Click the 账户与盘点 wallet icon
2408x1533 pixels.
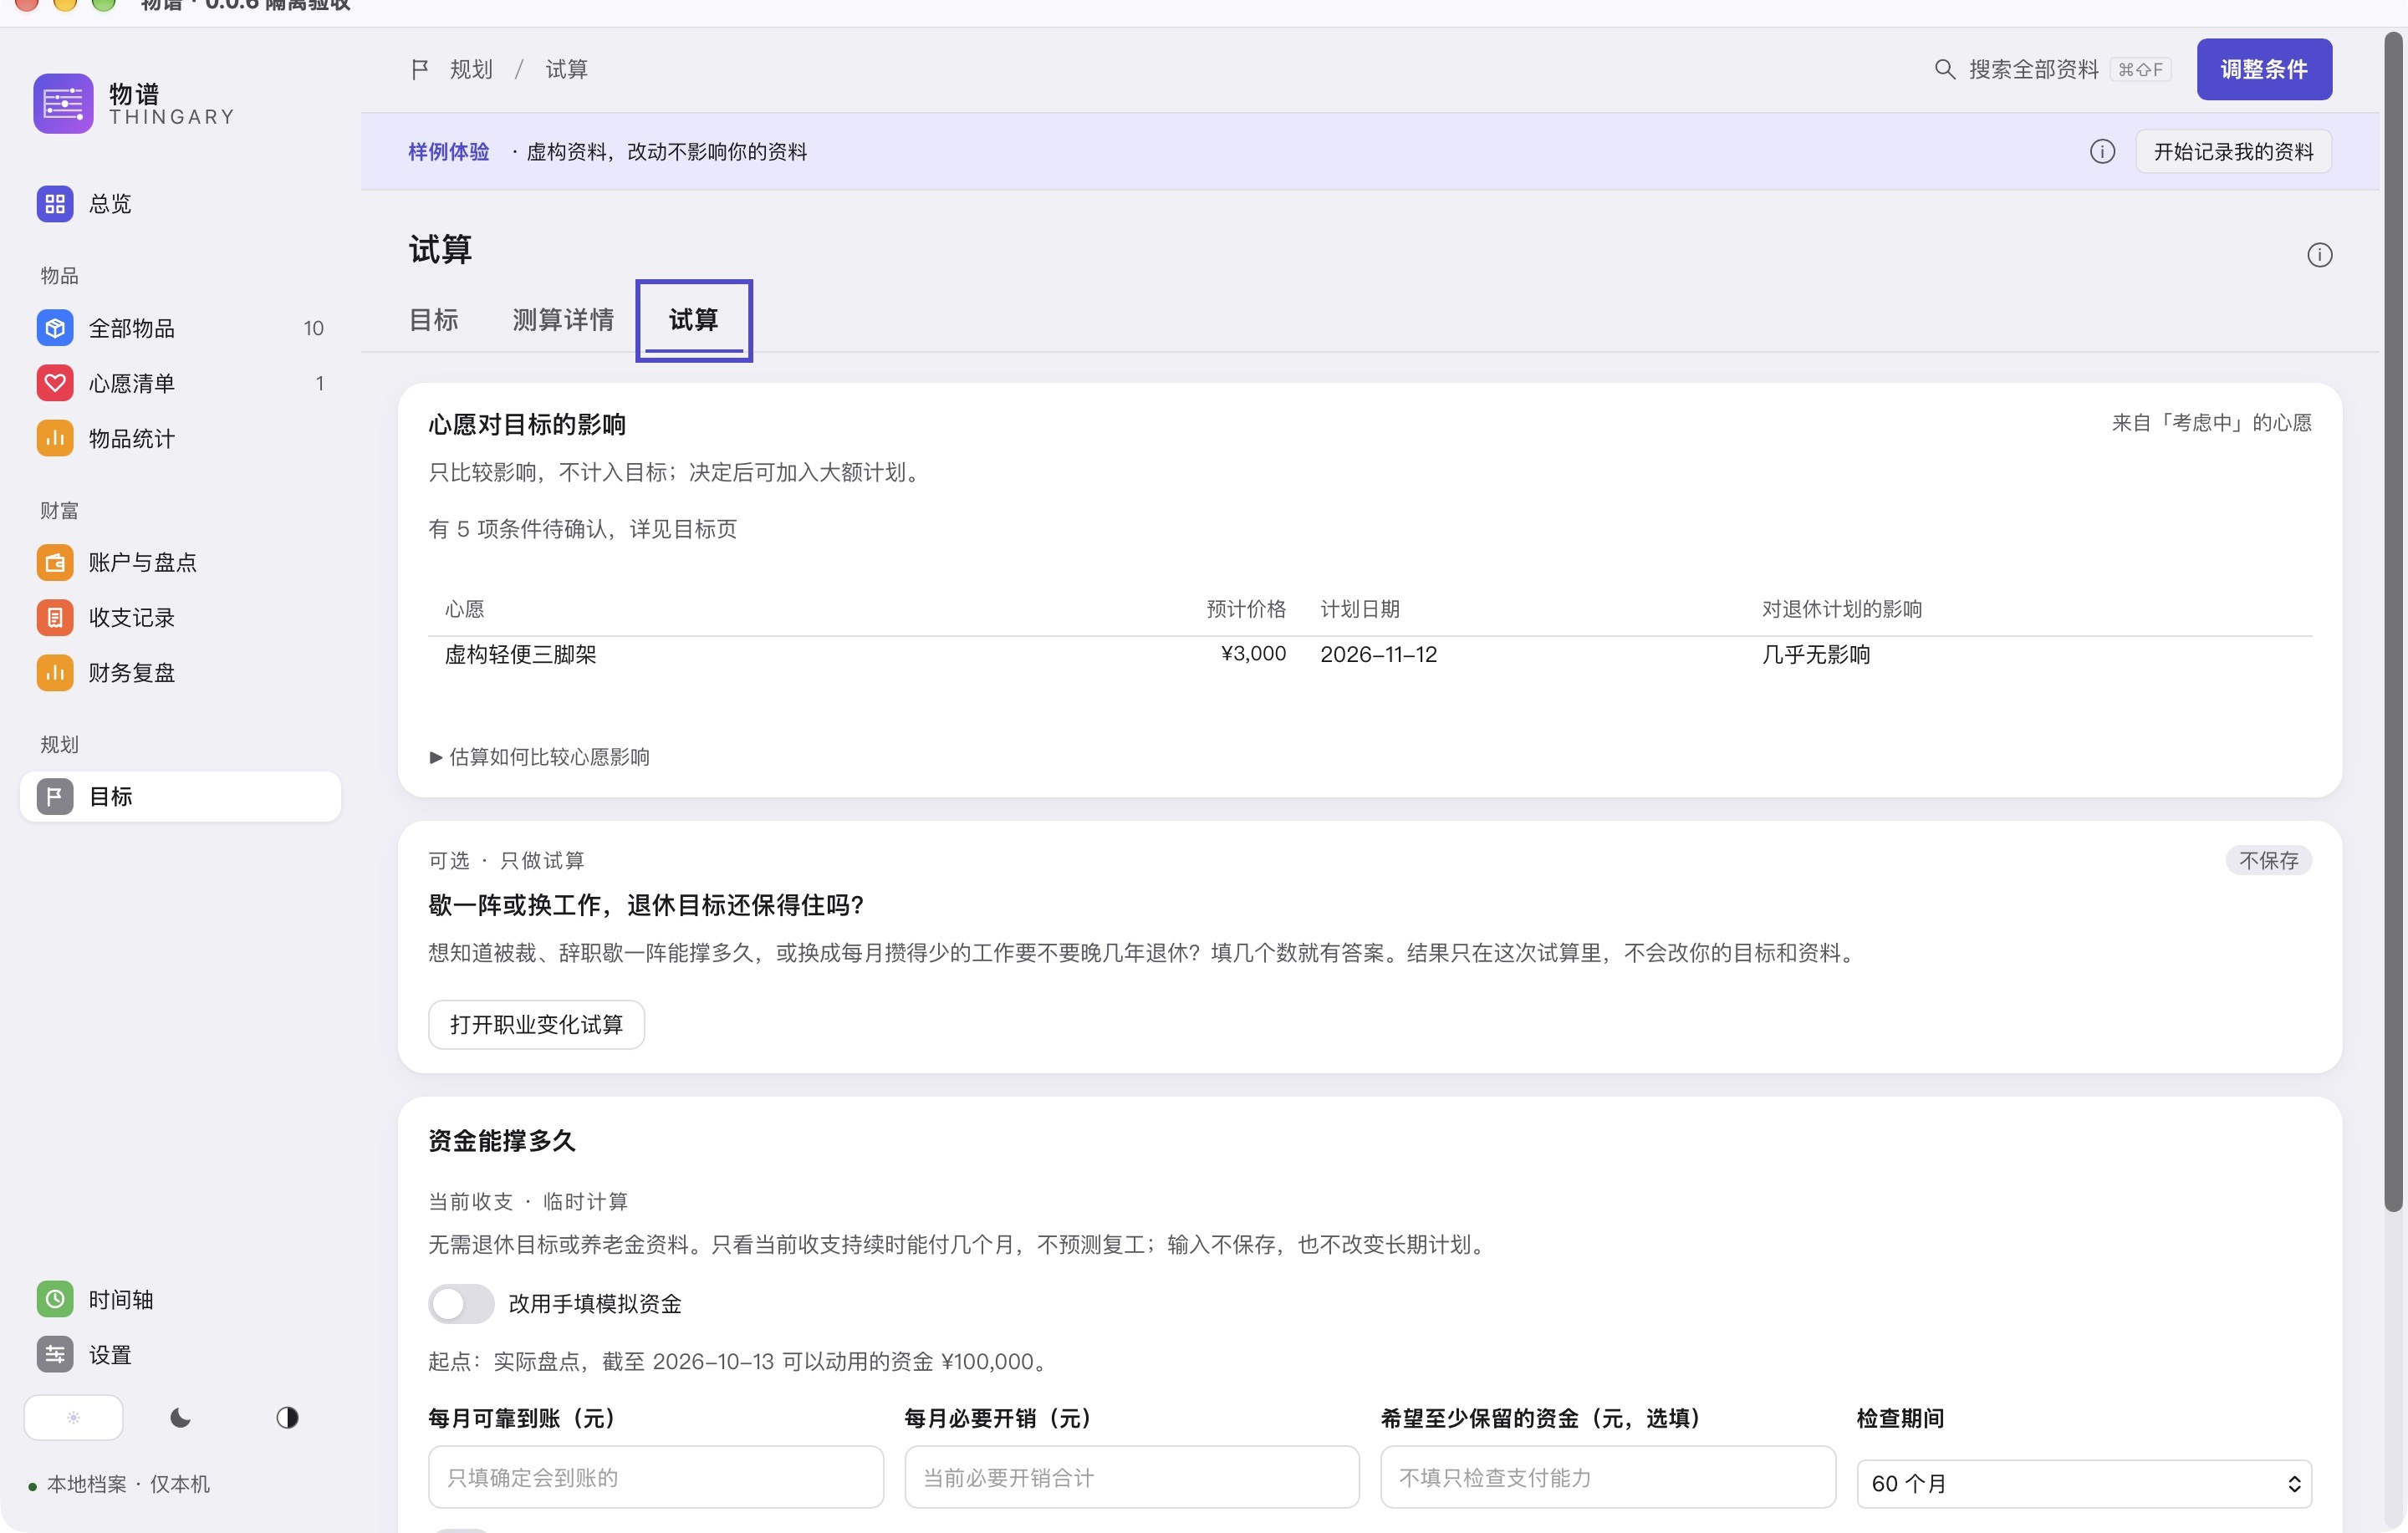pyautogui.click(x=55, y=562)
